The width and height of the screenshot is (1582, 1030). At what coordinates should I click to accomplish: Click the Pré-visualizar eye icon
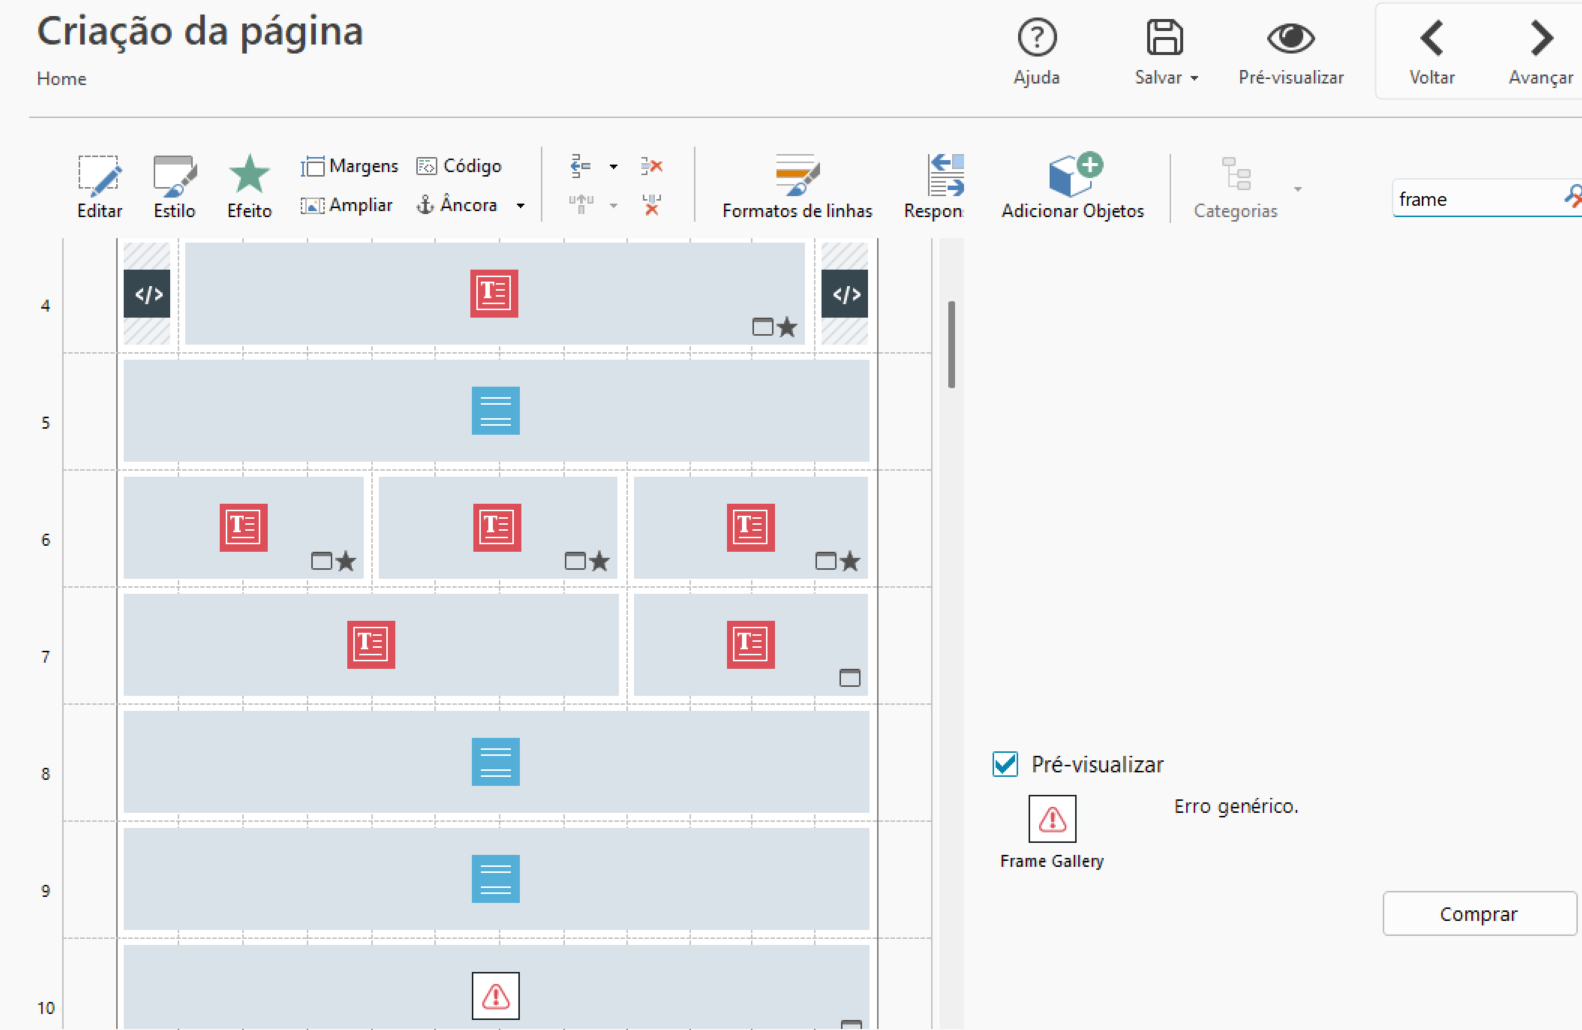(x=1290, y=39)
